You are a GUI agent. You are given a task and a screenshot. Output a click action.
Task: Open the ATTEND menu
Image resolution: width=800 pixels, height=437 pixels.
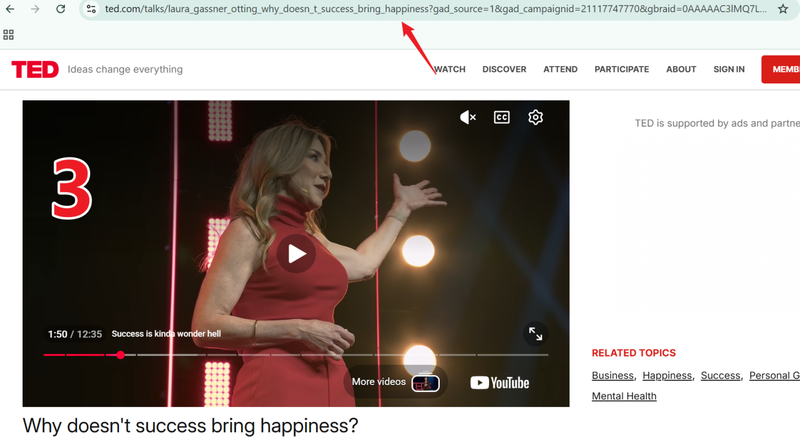560,69
